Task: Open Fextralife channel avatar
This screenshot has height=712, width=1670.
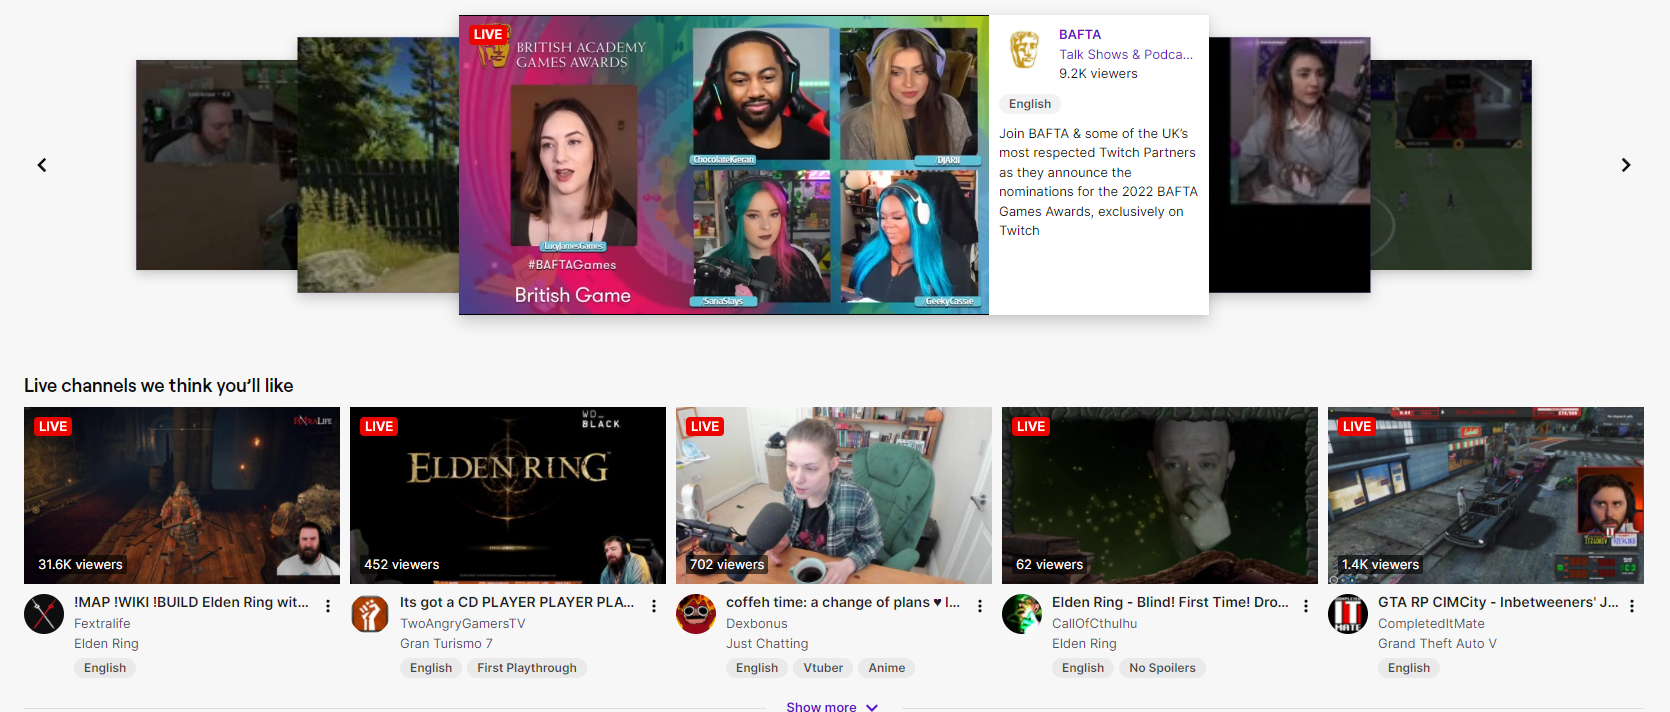Action: (x=44, y=614)
